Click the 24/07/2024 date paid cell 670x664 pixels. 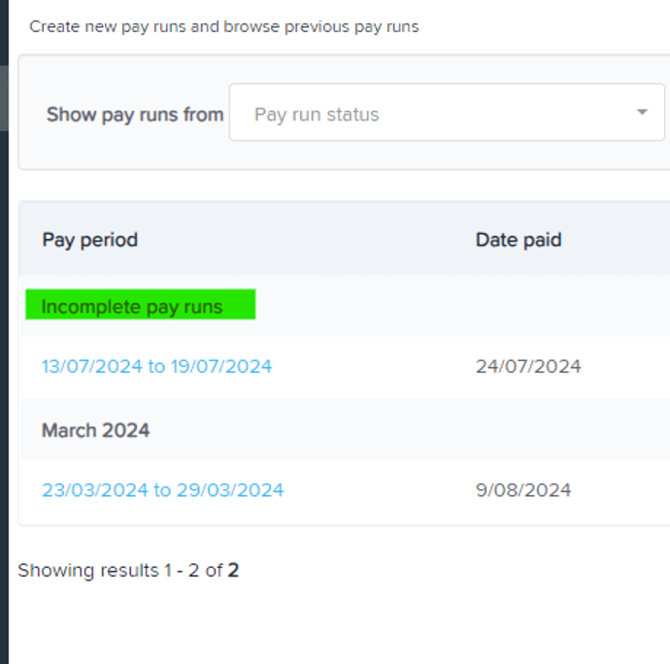tap(528, 366)
